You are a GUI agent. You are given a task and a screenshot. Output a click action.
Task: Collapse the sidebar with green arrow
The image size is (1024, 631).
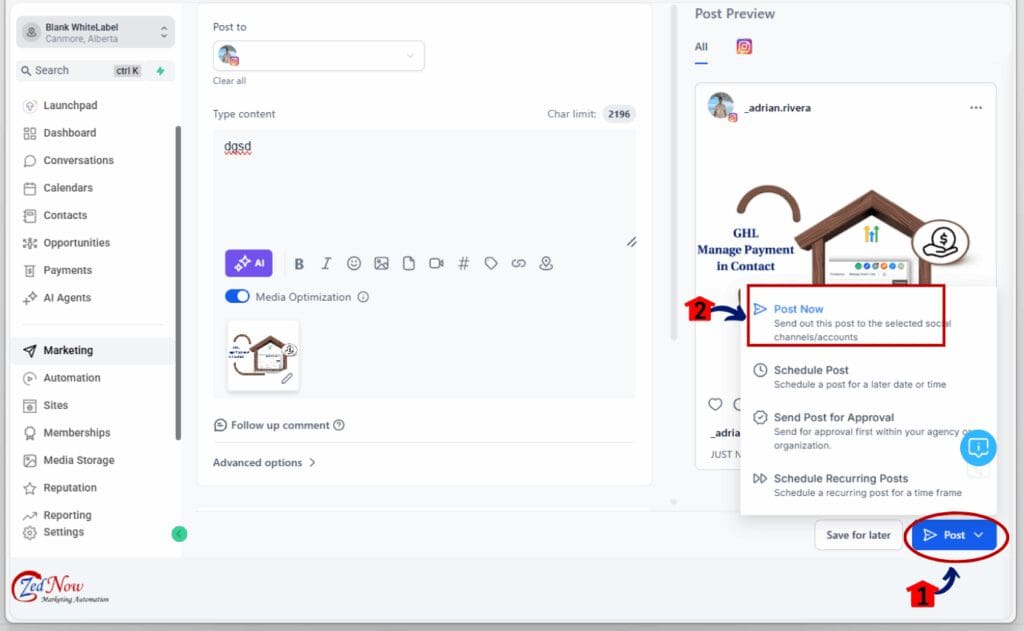pyautogui.click(x=179, y=534)
